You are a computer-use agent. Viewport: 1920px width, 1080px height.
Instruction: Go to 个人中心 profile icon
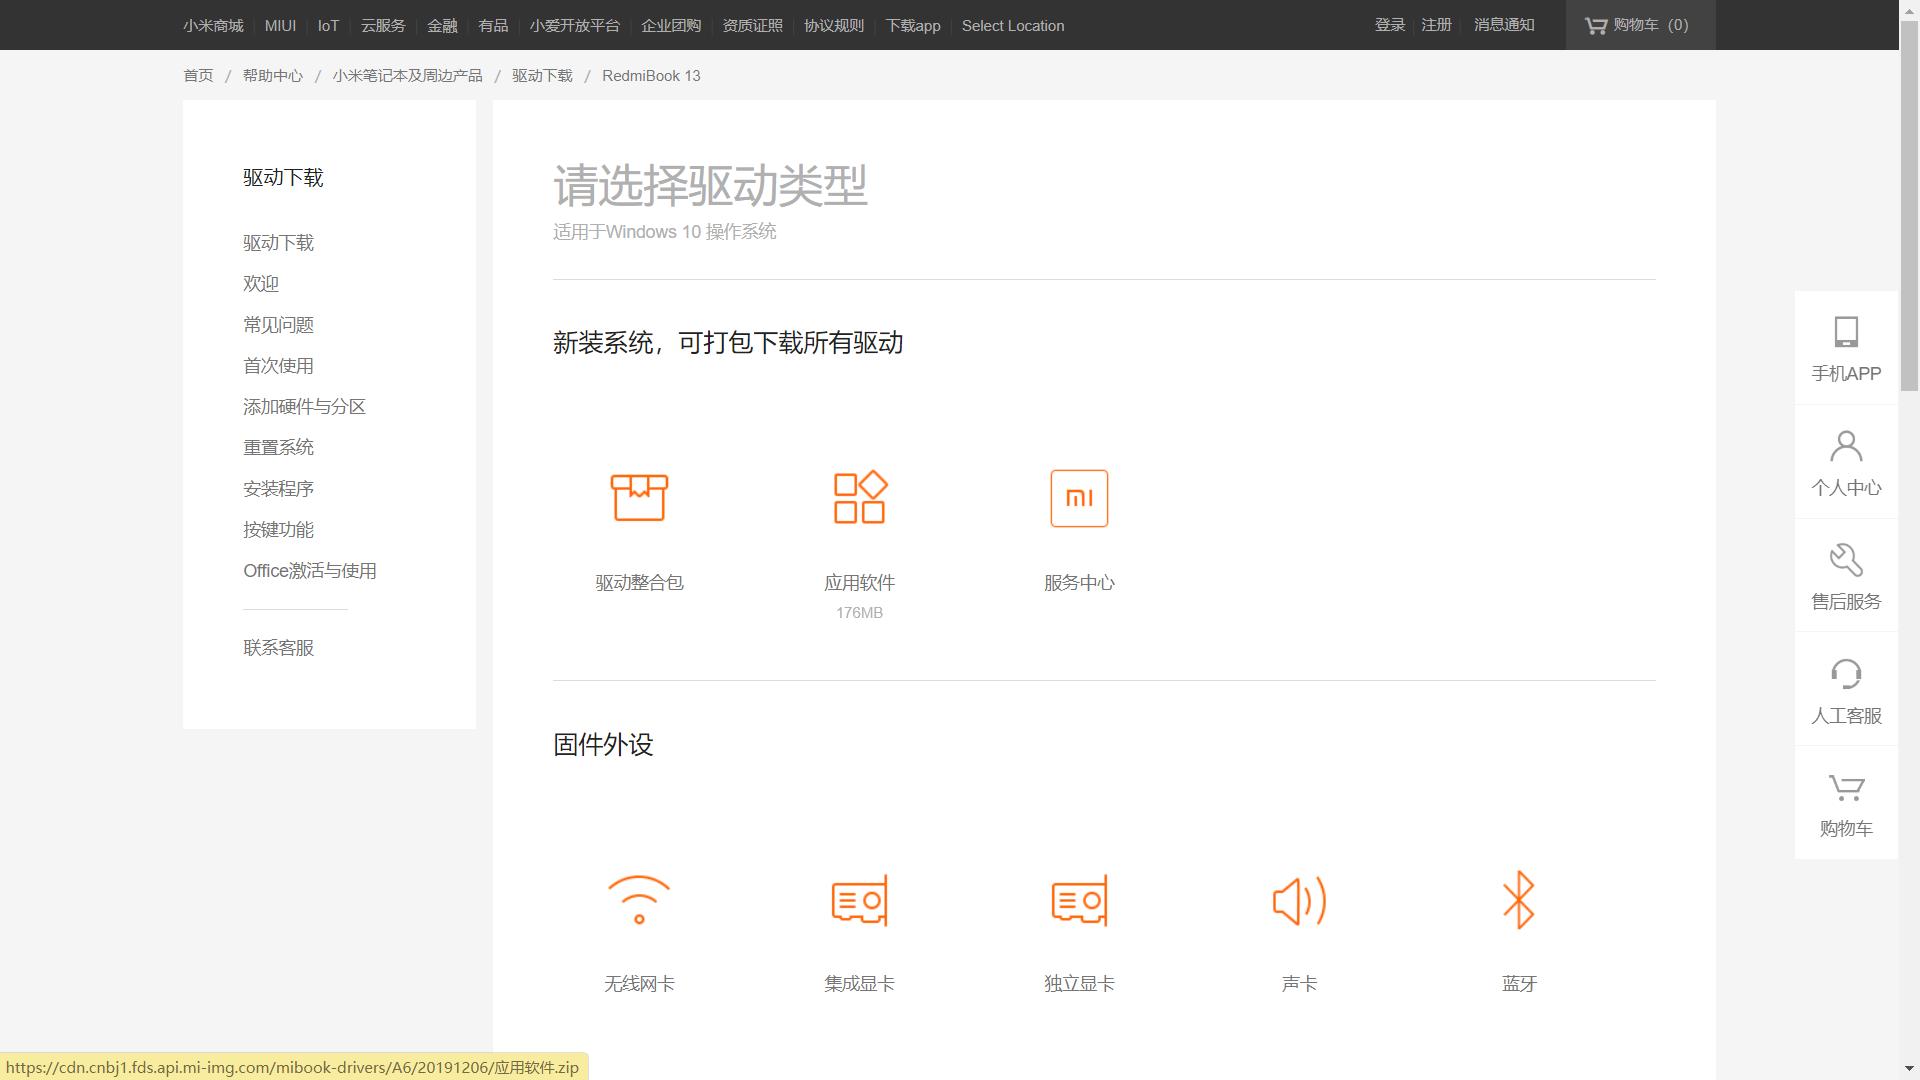click(1846, 462)
